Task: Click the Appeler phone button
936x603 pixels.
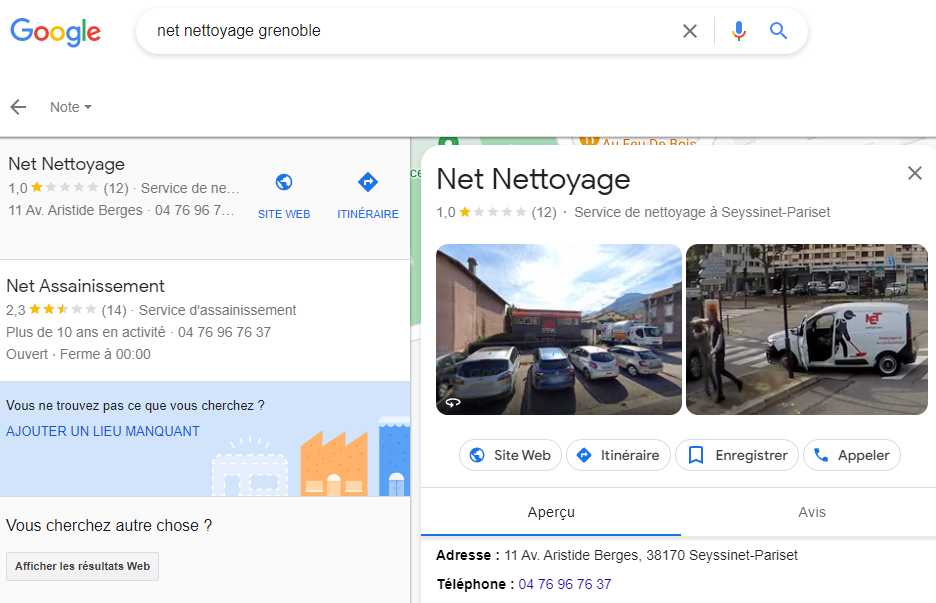Action: (x=852, y=455)
